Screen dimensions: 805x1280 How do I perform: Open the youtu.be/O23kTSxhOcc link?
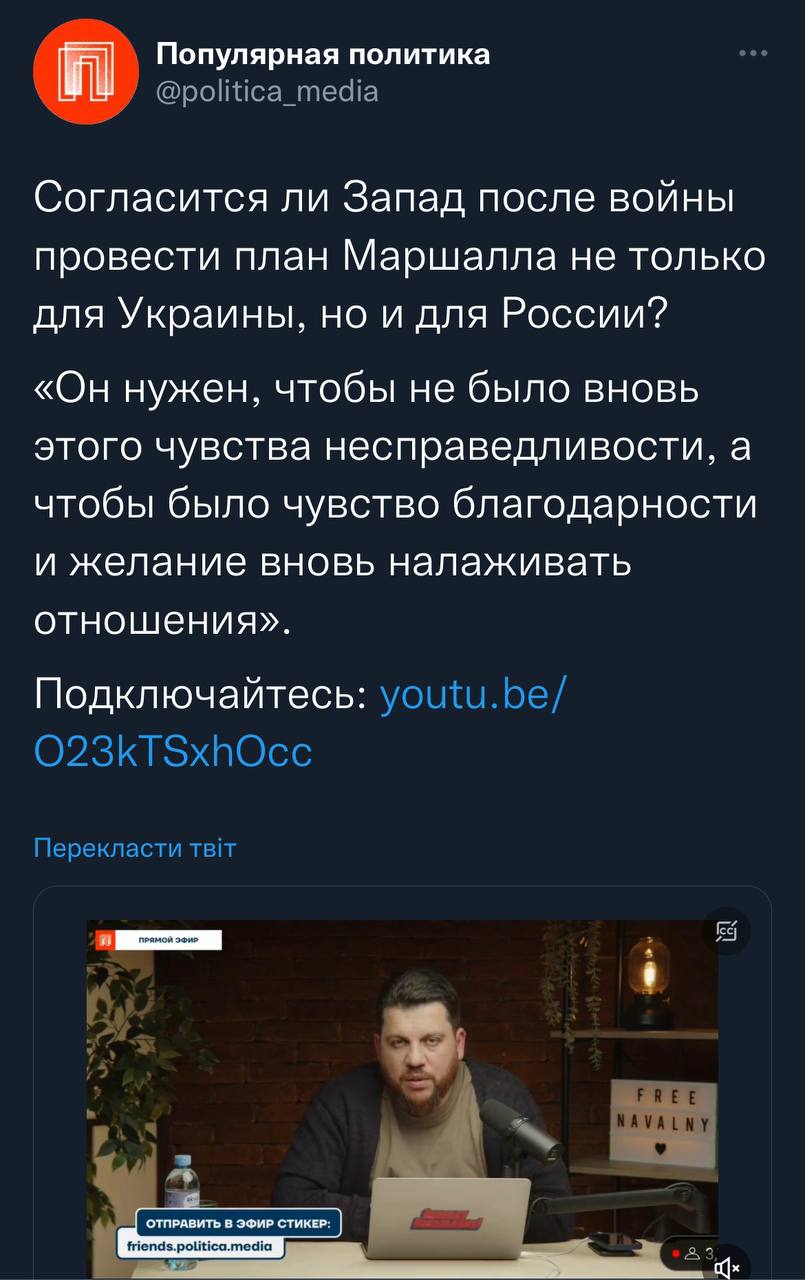(x=302, y=721)
